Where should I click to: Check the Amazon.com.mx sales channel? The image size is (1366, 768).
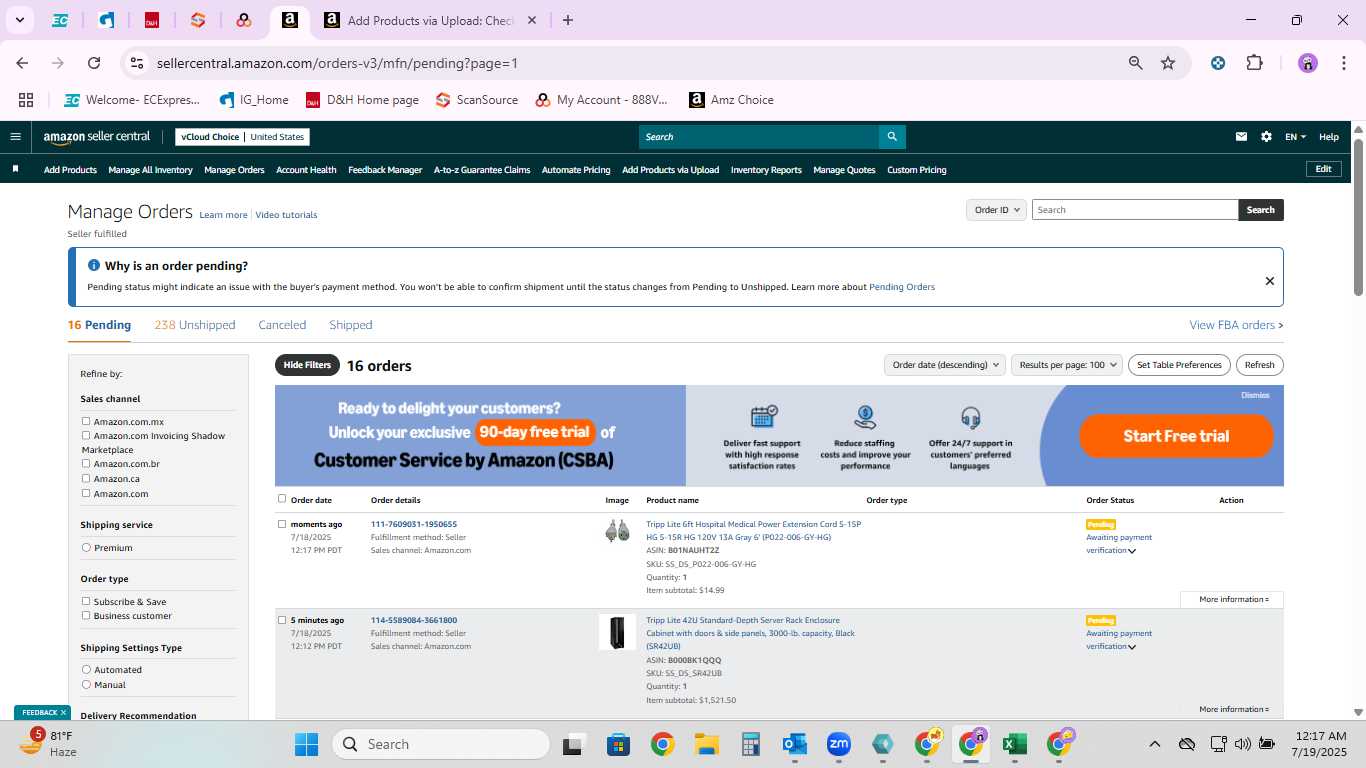tap(86, 422)
